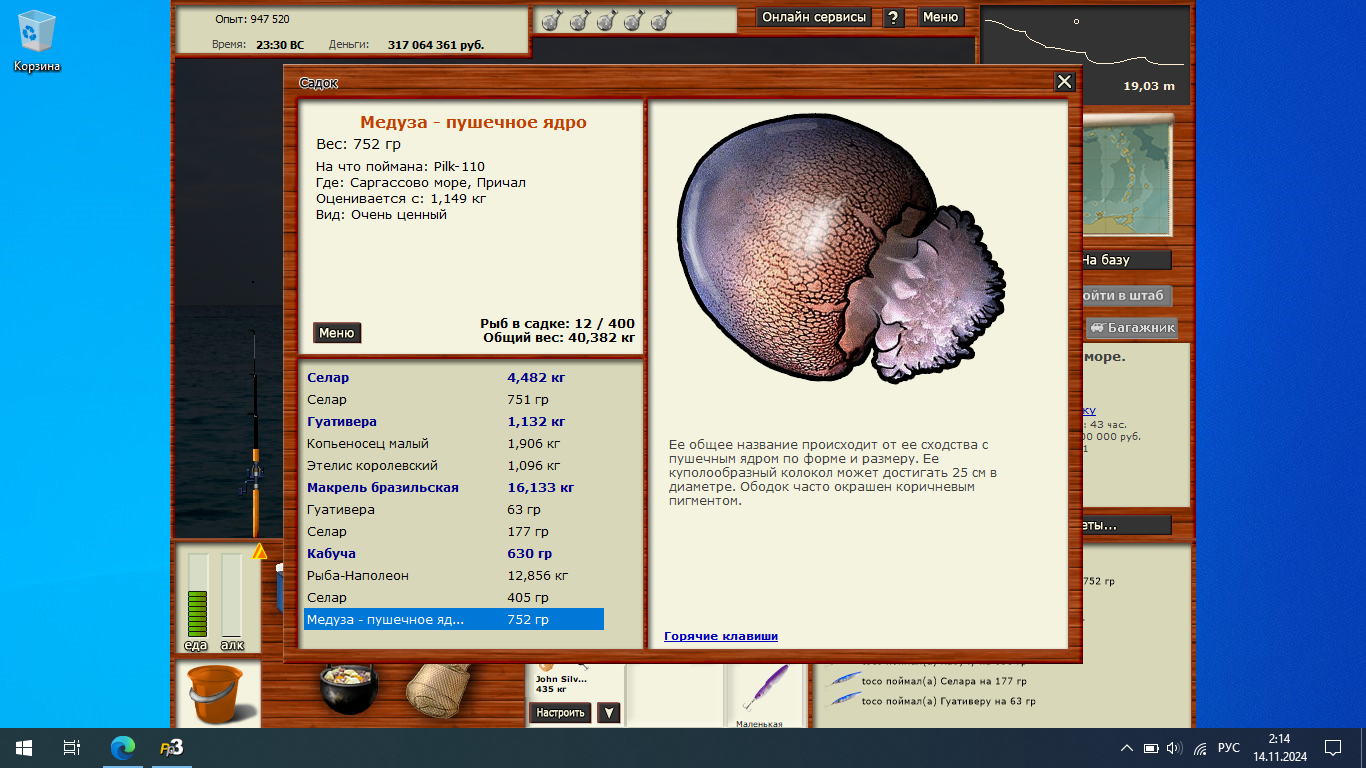Click fish icon beside Селара на 177 гр
1366x768 pixels.
[846, 680]
